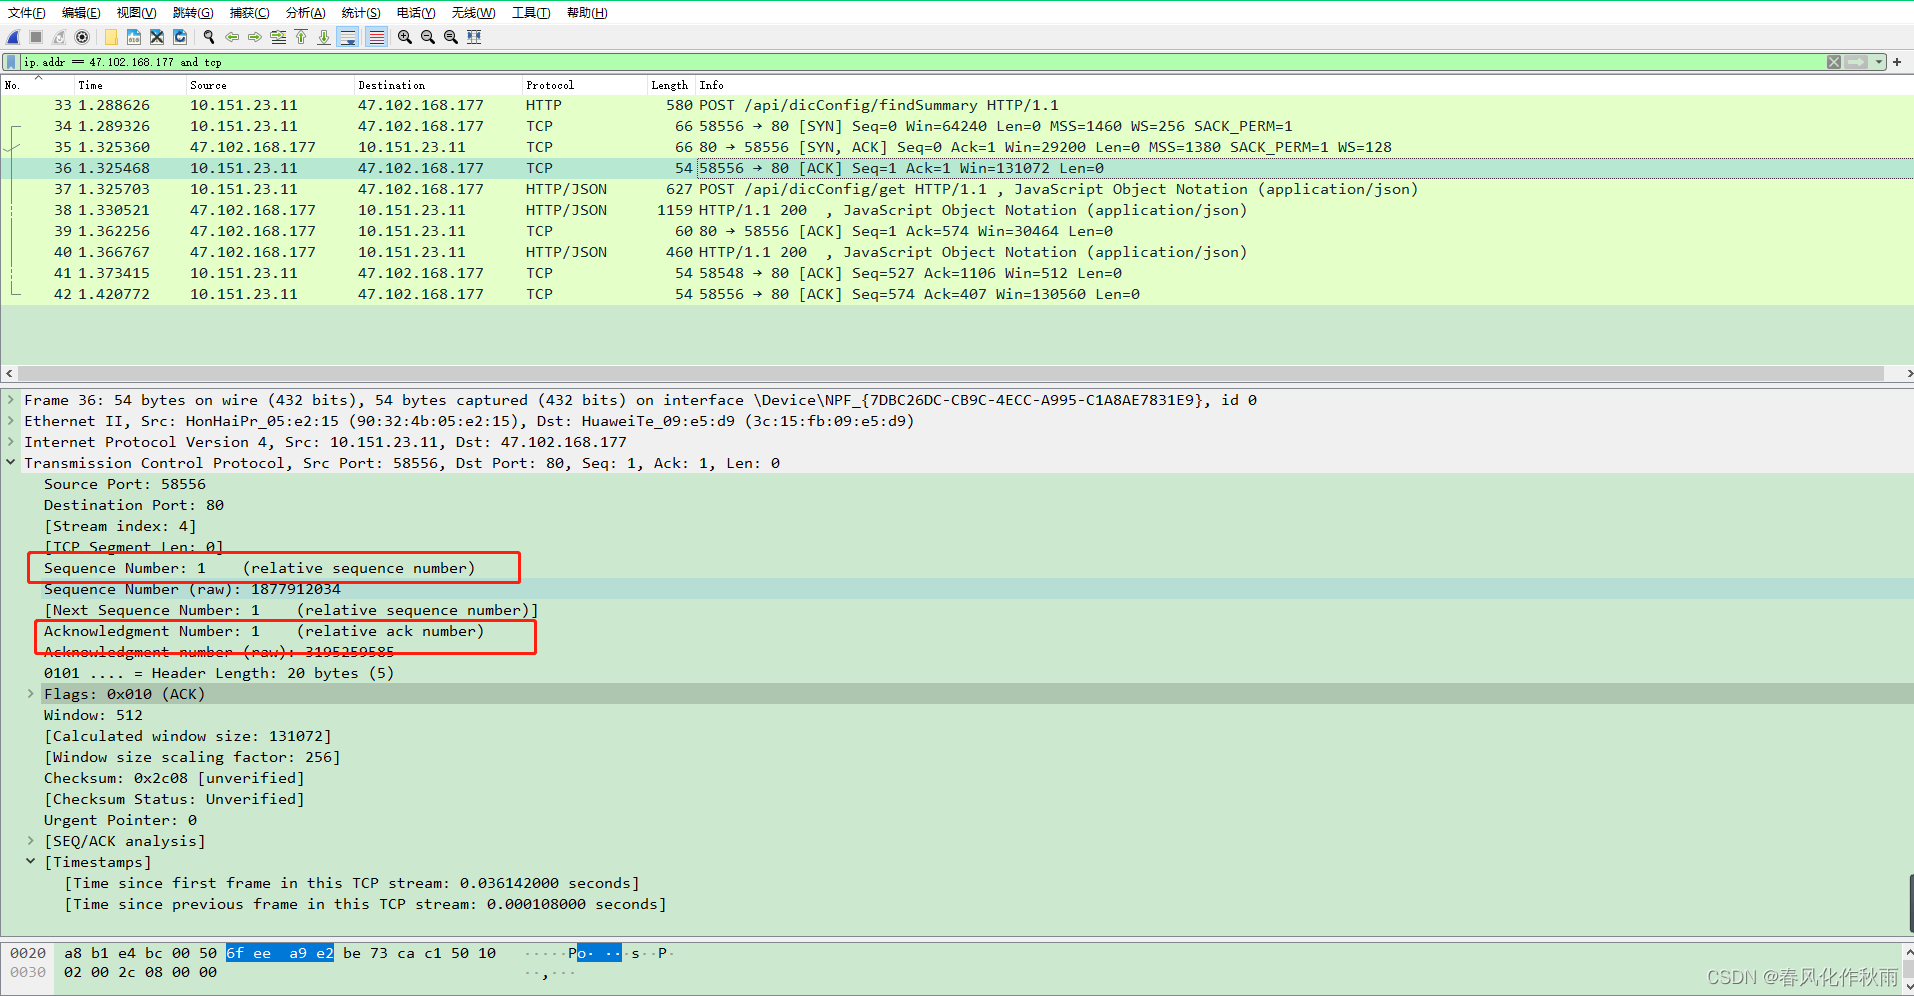Toggle auto-scroll during live capture
The image size is (1914, 996).
(348, 36)
